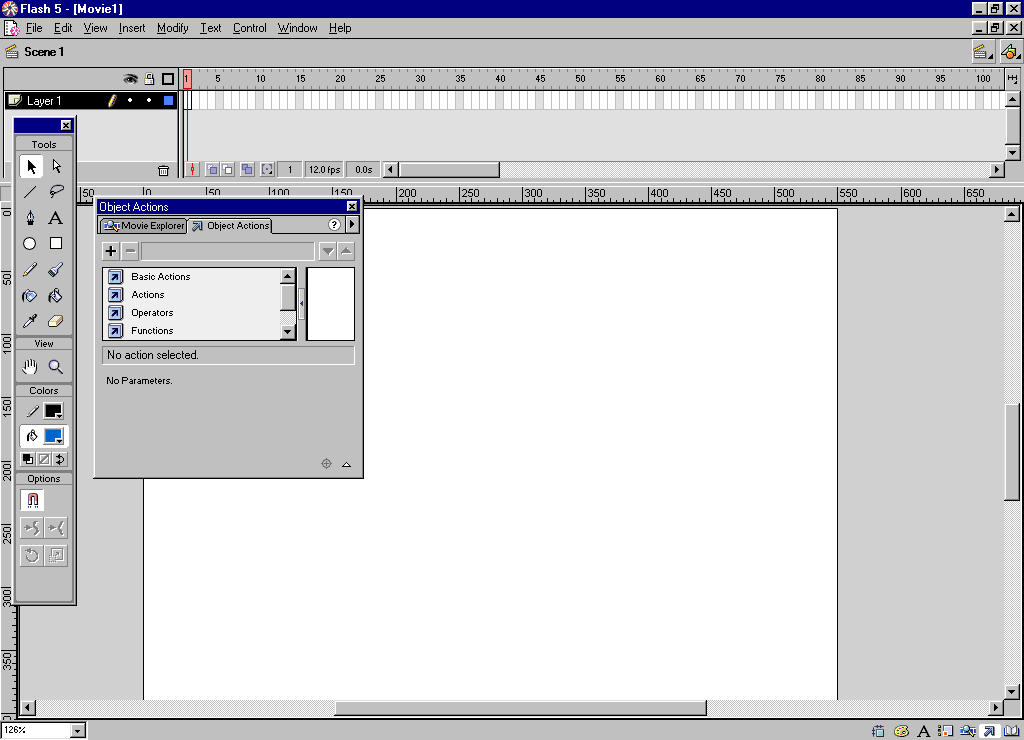Image resolution: width=1024 pixels, height=740 pixels.
Task: Toggle Onion Skin in timeline
Action: pos(212,170)
